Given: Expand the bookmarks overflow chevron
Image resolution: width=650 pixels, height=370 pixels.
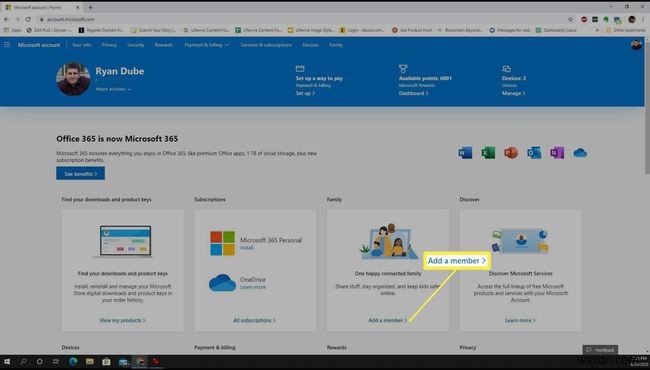Looking at the screenshot, I should [597, 30].
